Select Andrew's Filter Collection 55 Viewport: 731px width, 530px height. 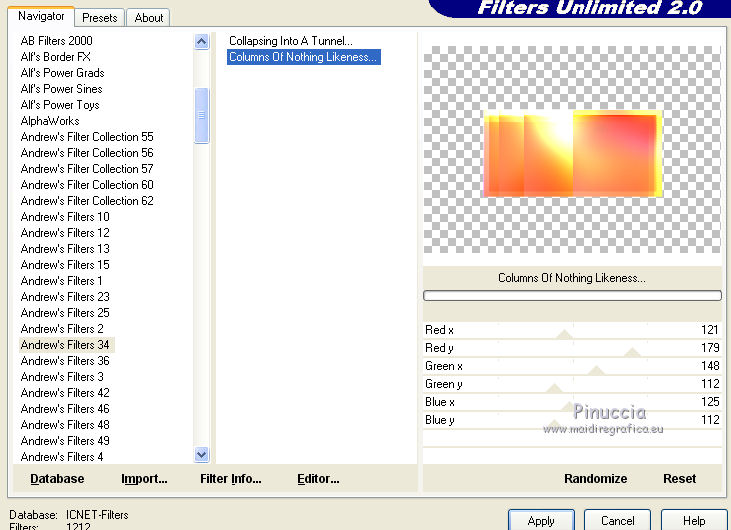pos(87,137)
